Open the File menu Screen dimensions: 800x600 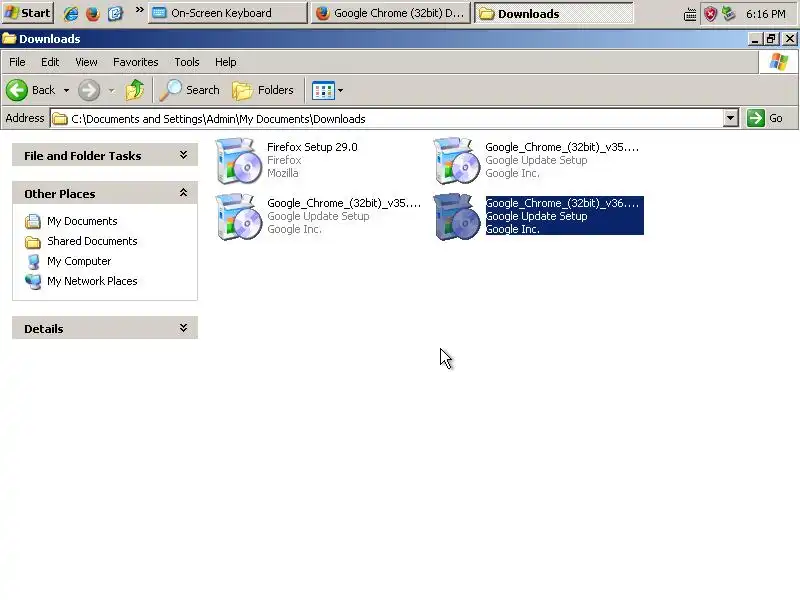(17, 62)
